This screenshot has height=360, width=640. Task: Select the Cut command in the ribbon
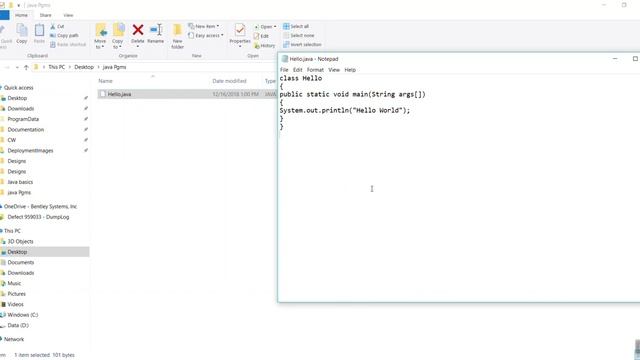[x=57, y=27]
